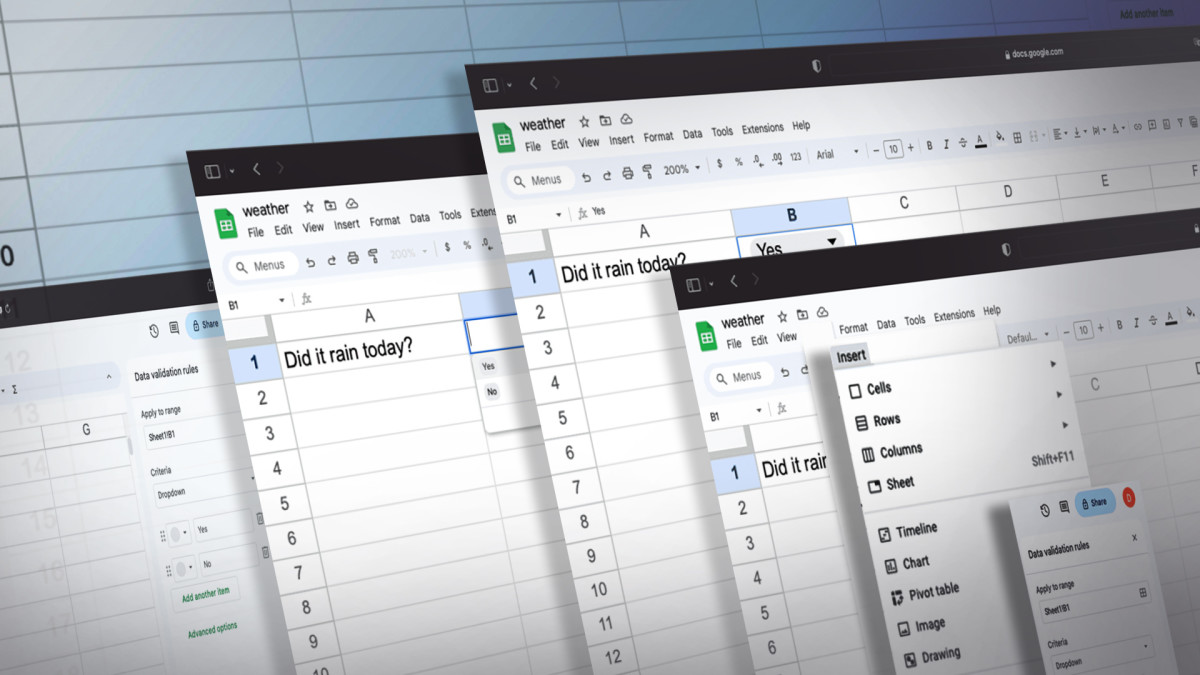
Task: Open the No item color swatch in the left validation panel
Action: pos(183,569)
